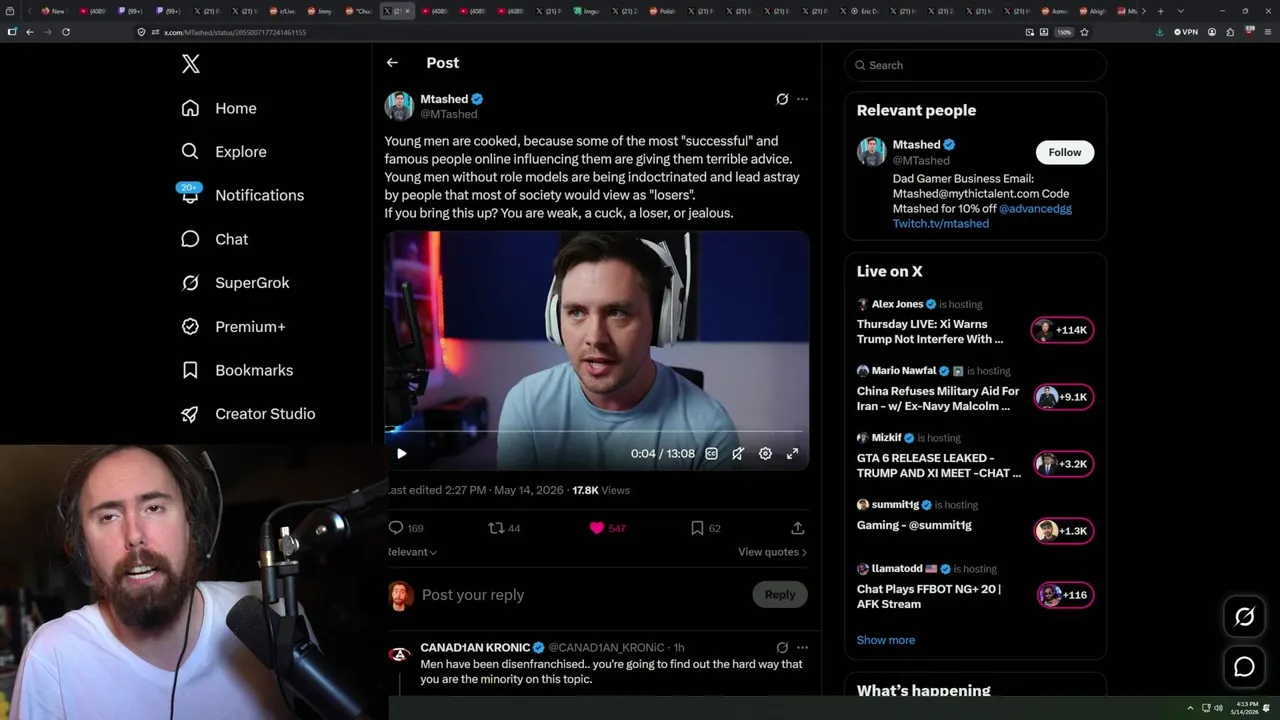Image resolution: width=1280 pixels, height=720 pixels.
Task: Open the post's more options menu
Action: pos(802,99)
